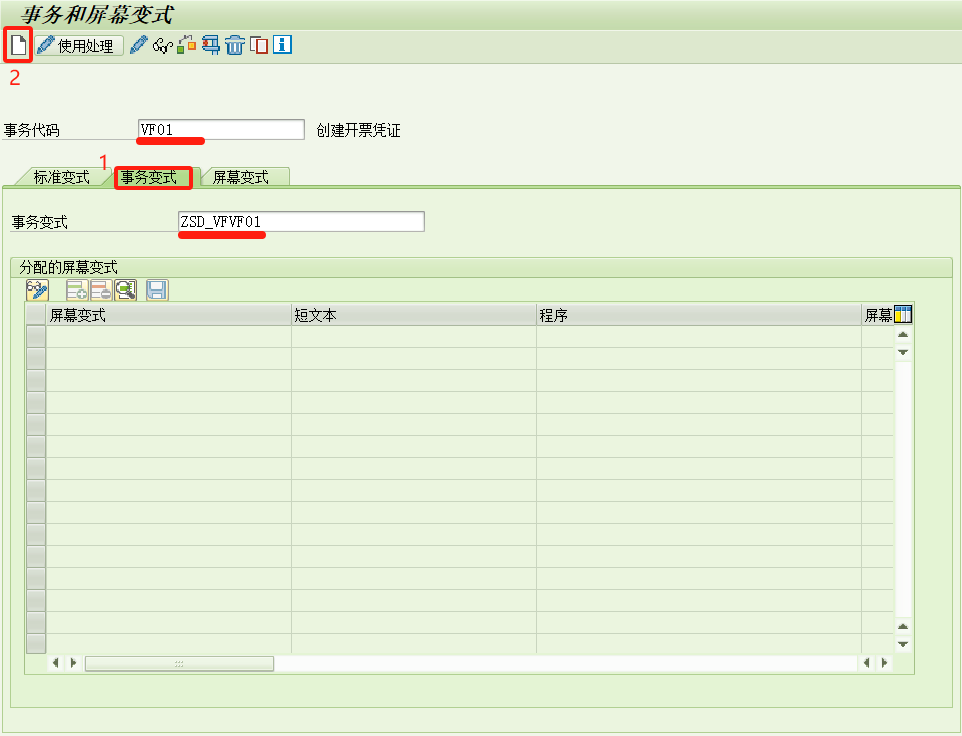Click the Copy variant icon
The width and height of the screenshot is (962, 736).
point(259,45)
